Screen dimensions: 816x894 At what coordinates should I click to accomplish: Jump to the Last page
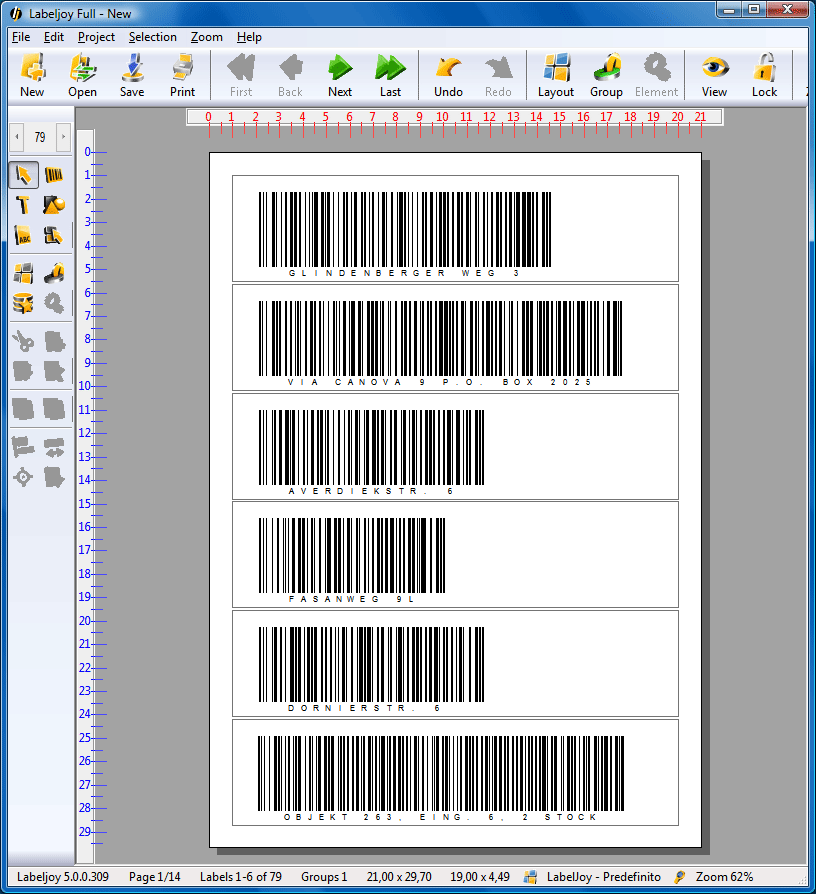(x=391, y=75)
